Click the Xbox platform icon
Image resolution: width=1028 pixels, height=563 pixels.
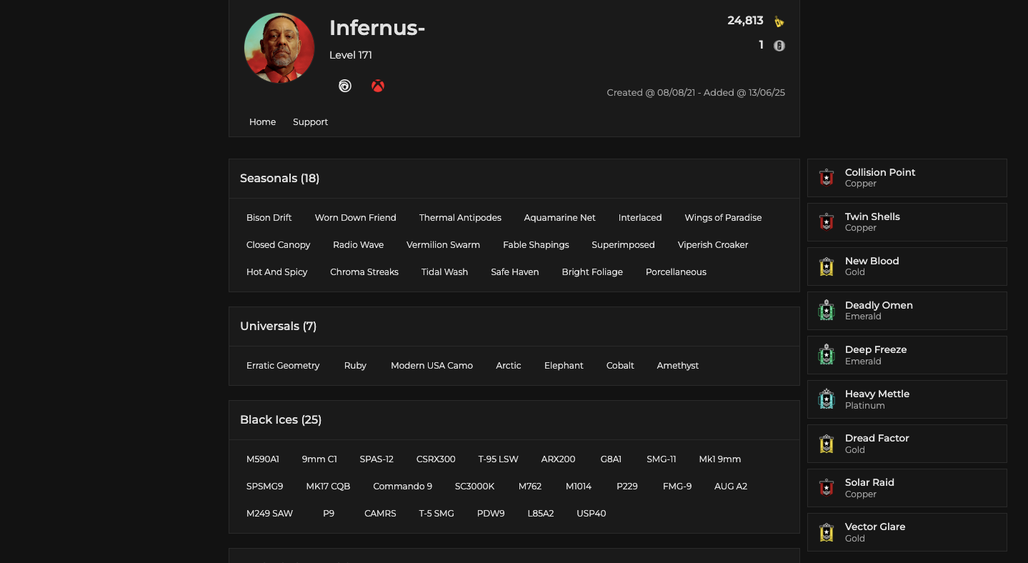[x=378, y=86]
